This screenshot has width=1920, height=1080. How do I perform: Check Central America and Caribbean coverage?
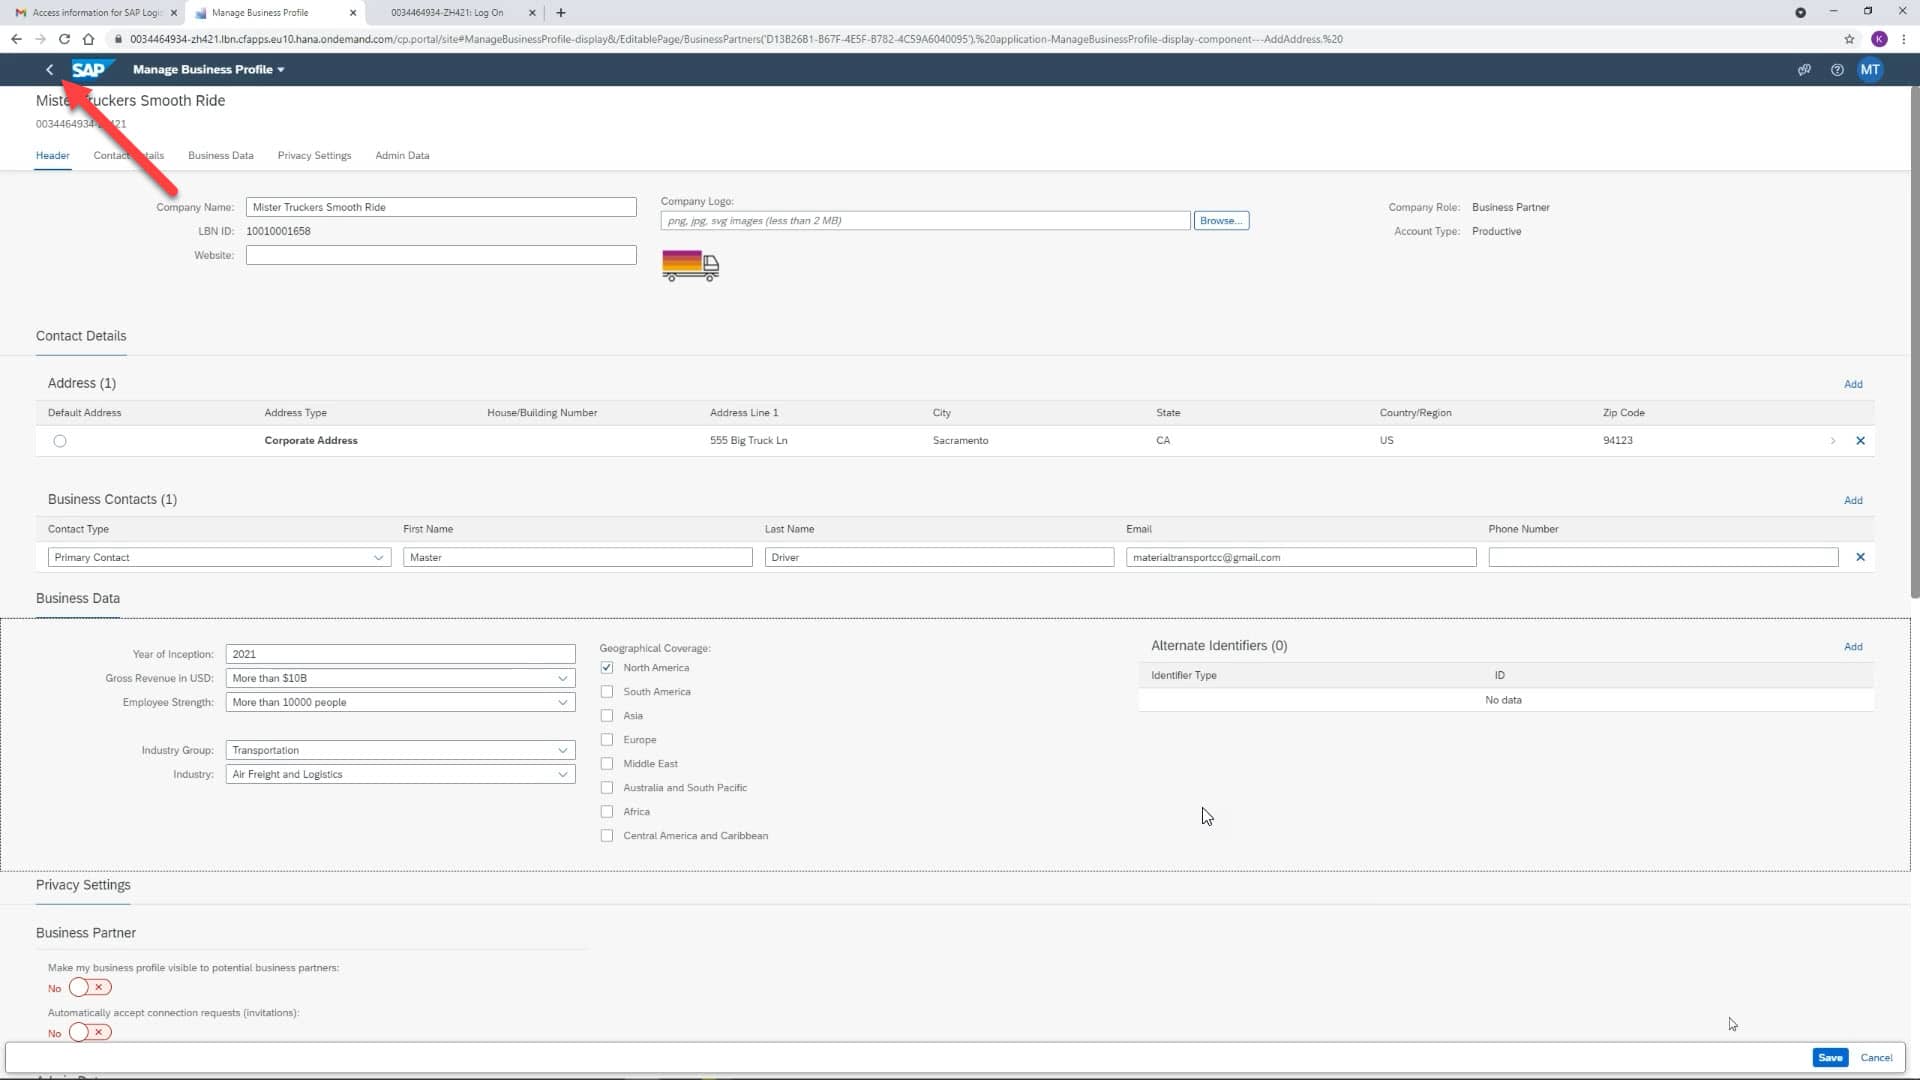pyautogui.click(x=607, y=836)
